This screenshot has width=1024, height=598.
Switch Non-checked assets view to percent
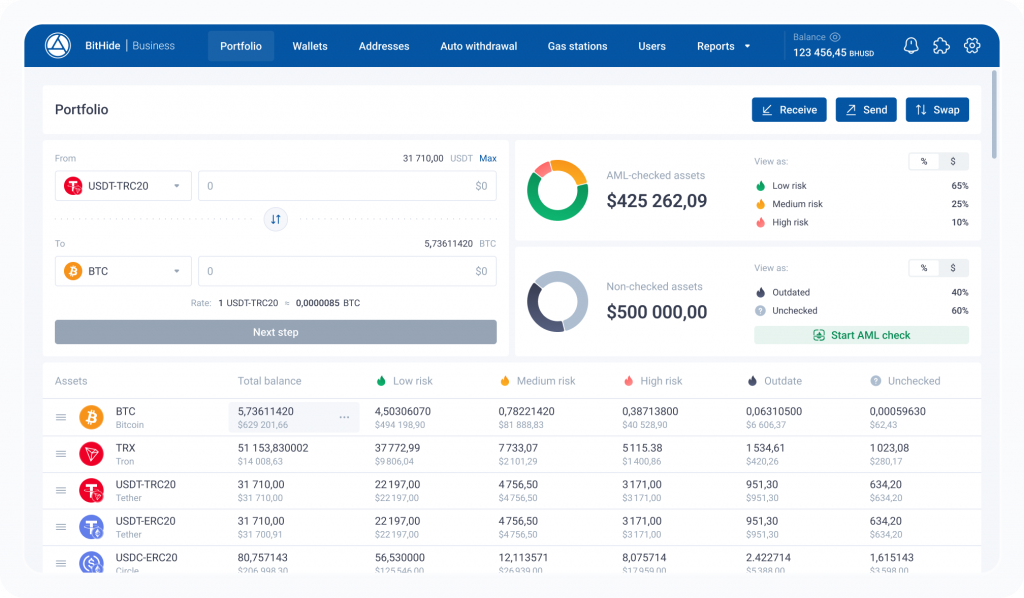[923, 268]
